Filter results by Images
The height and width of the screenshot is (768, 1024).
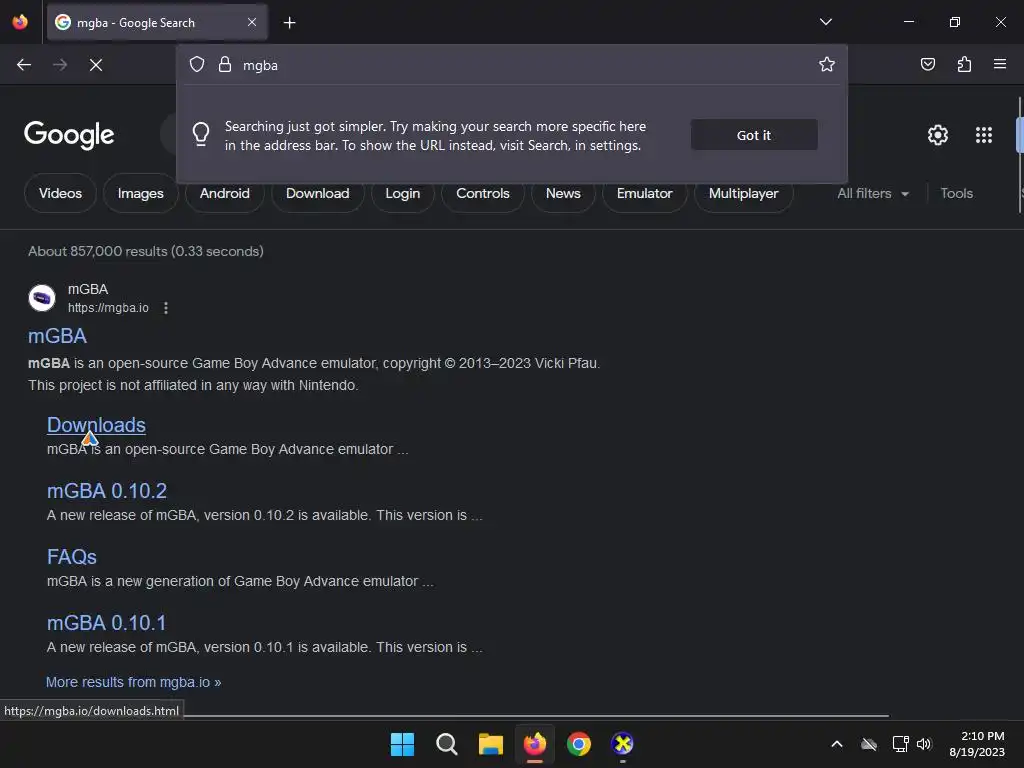pos(140,193)
